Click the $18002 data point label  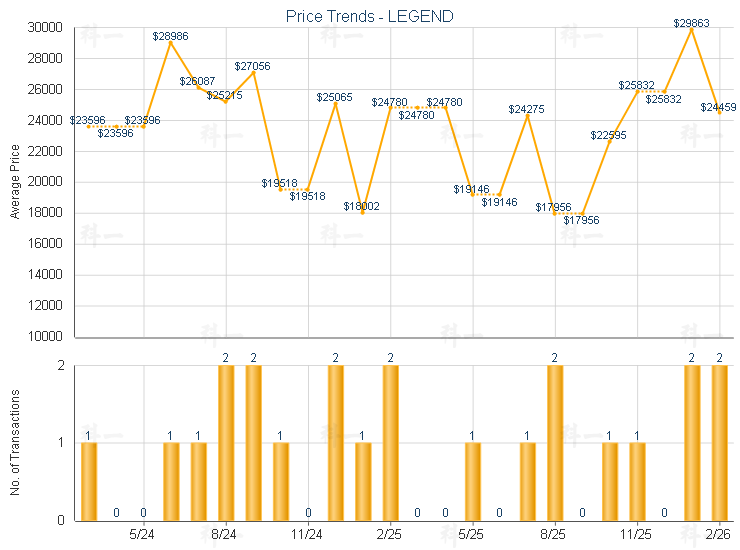tap(362, 206)
